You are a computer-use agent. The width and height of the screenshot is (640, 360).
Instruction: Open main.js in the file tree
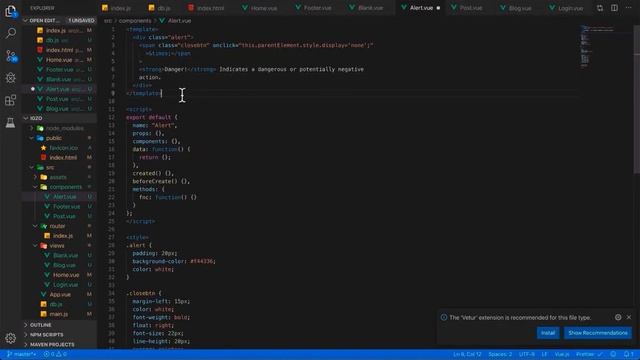[x=59, y=314]
